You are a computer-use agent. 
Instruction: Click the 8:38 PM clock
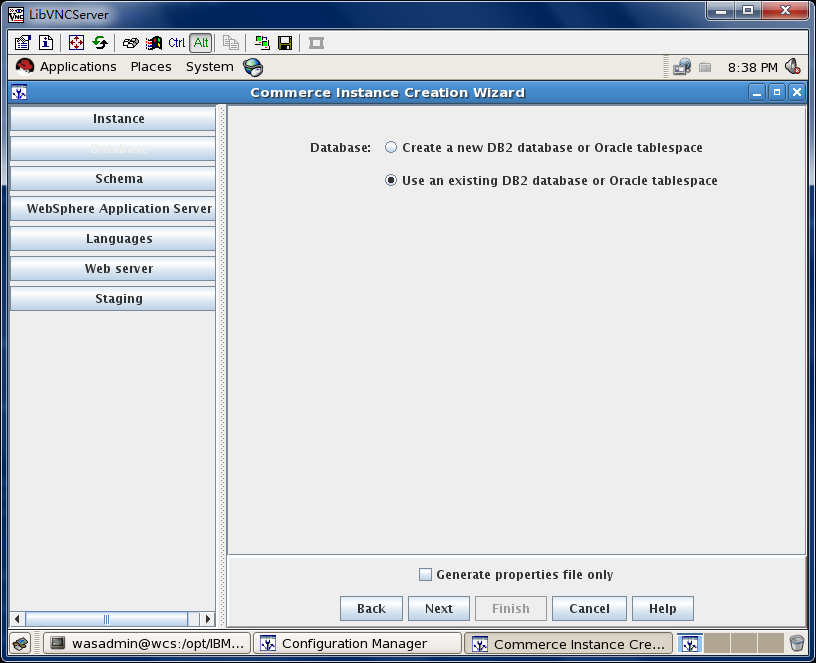pyautogui.click(x=753, y=68)
